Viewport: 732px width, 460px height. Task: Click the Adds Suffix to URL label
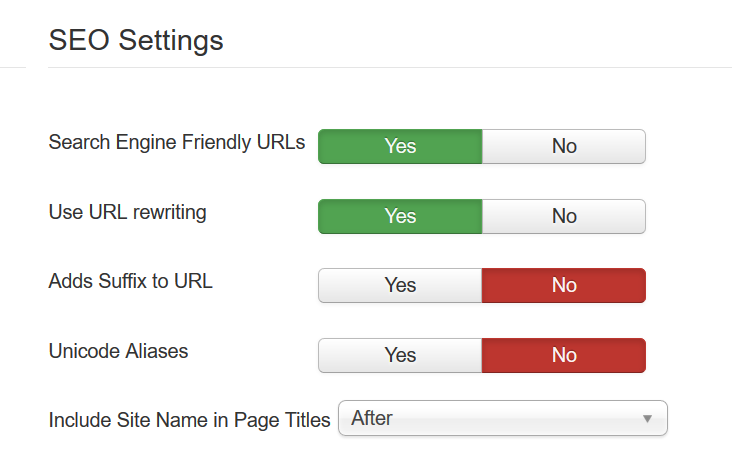tap(131, 281)
